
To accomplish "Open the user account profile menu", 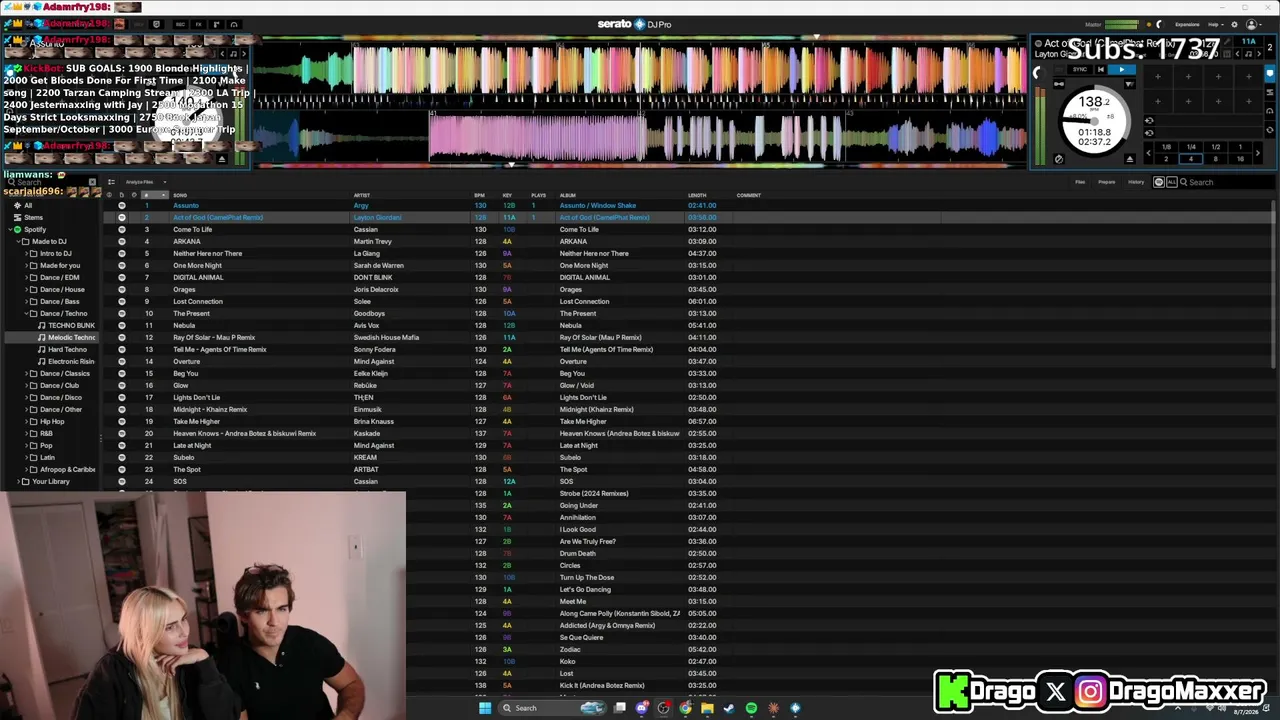I will (x=1251, y=24).
